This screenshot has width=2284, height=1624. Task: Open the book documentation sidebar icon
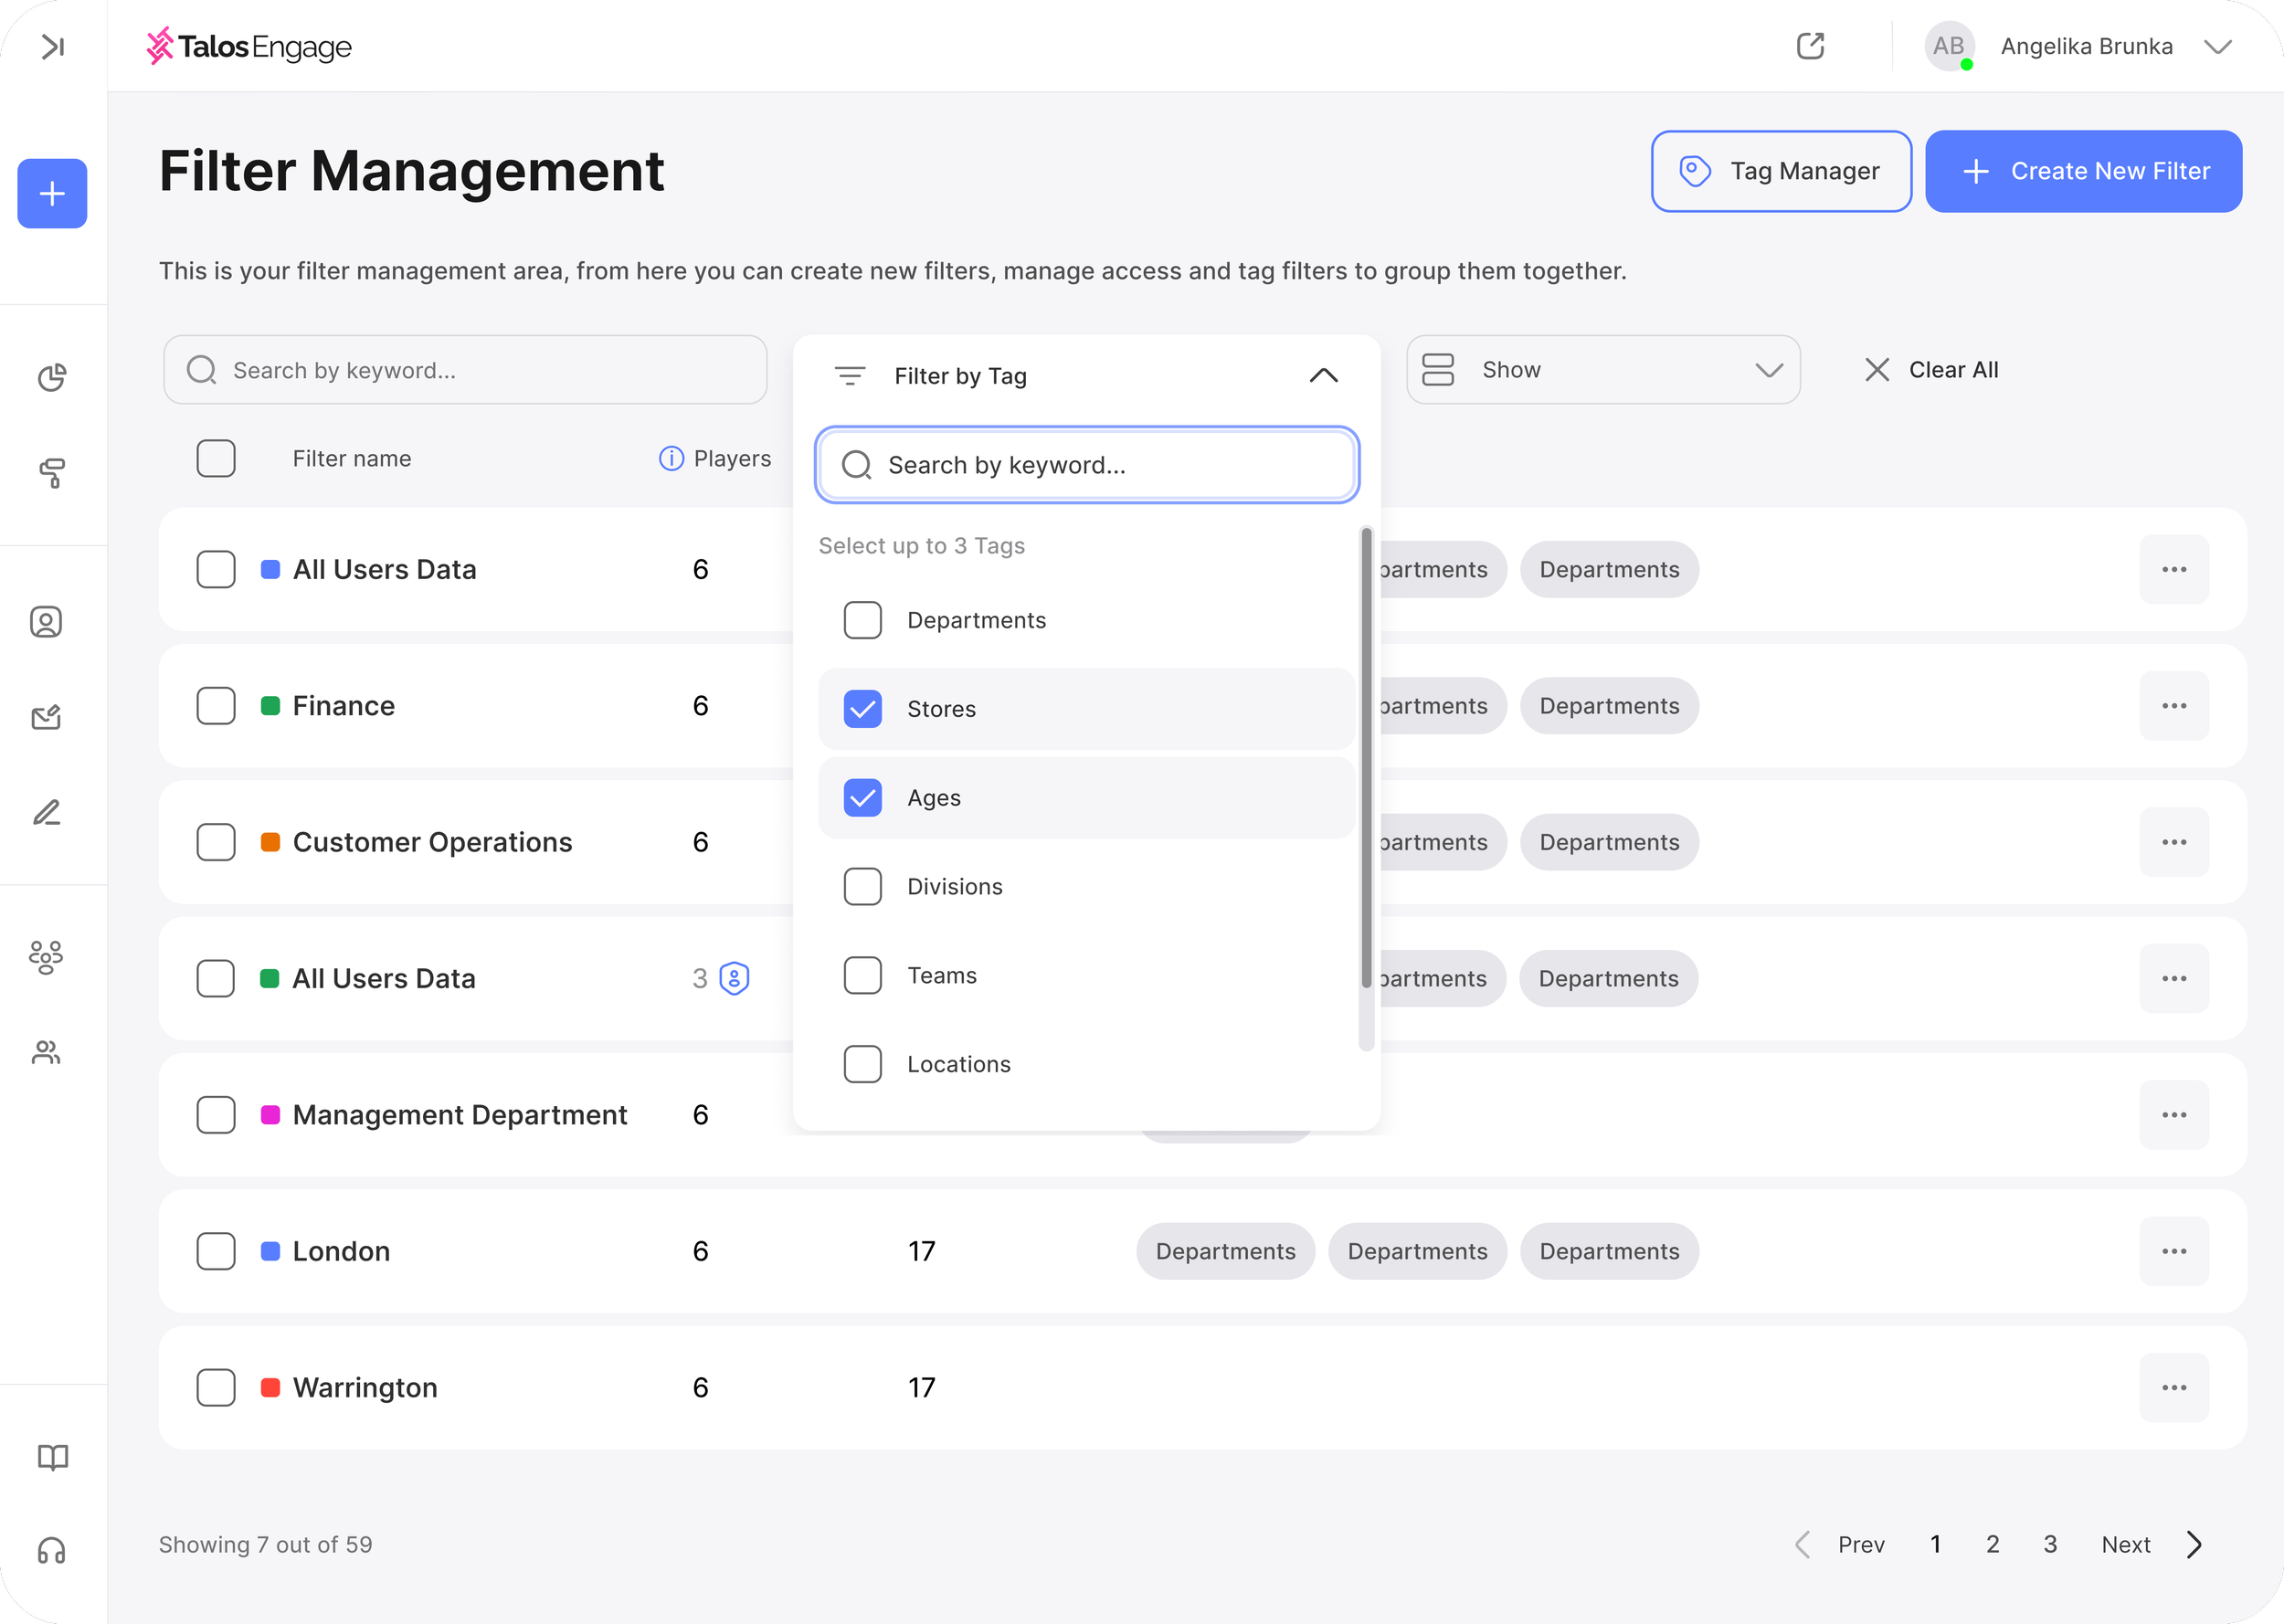point(52,1457)
